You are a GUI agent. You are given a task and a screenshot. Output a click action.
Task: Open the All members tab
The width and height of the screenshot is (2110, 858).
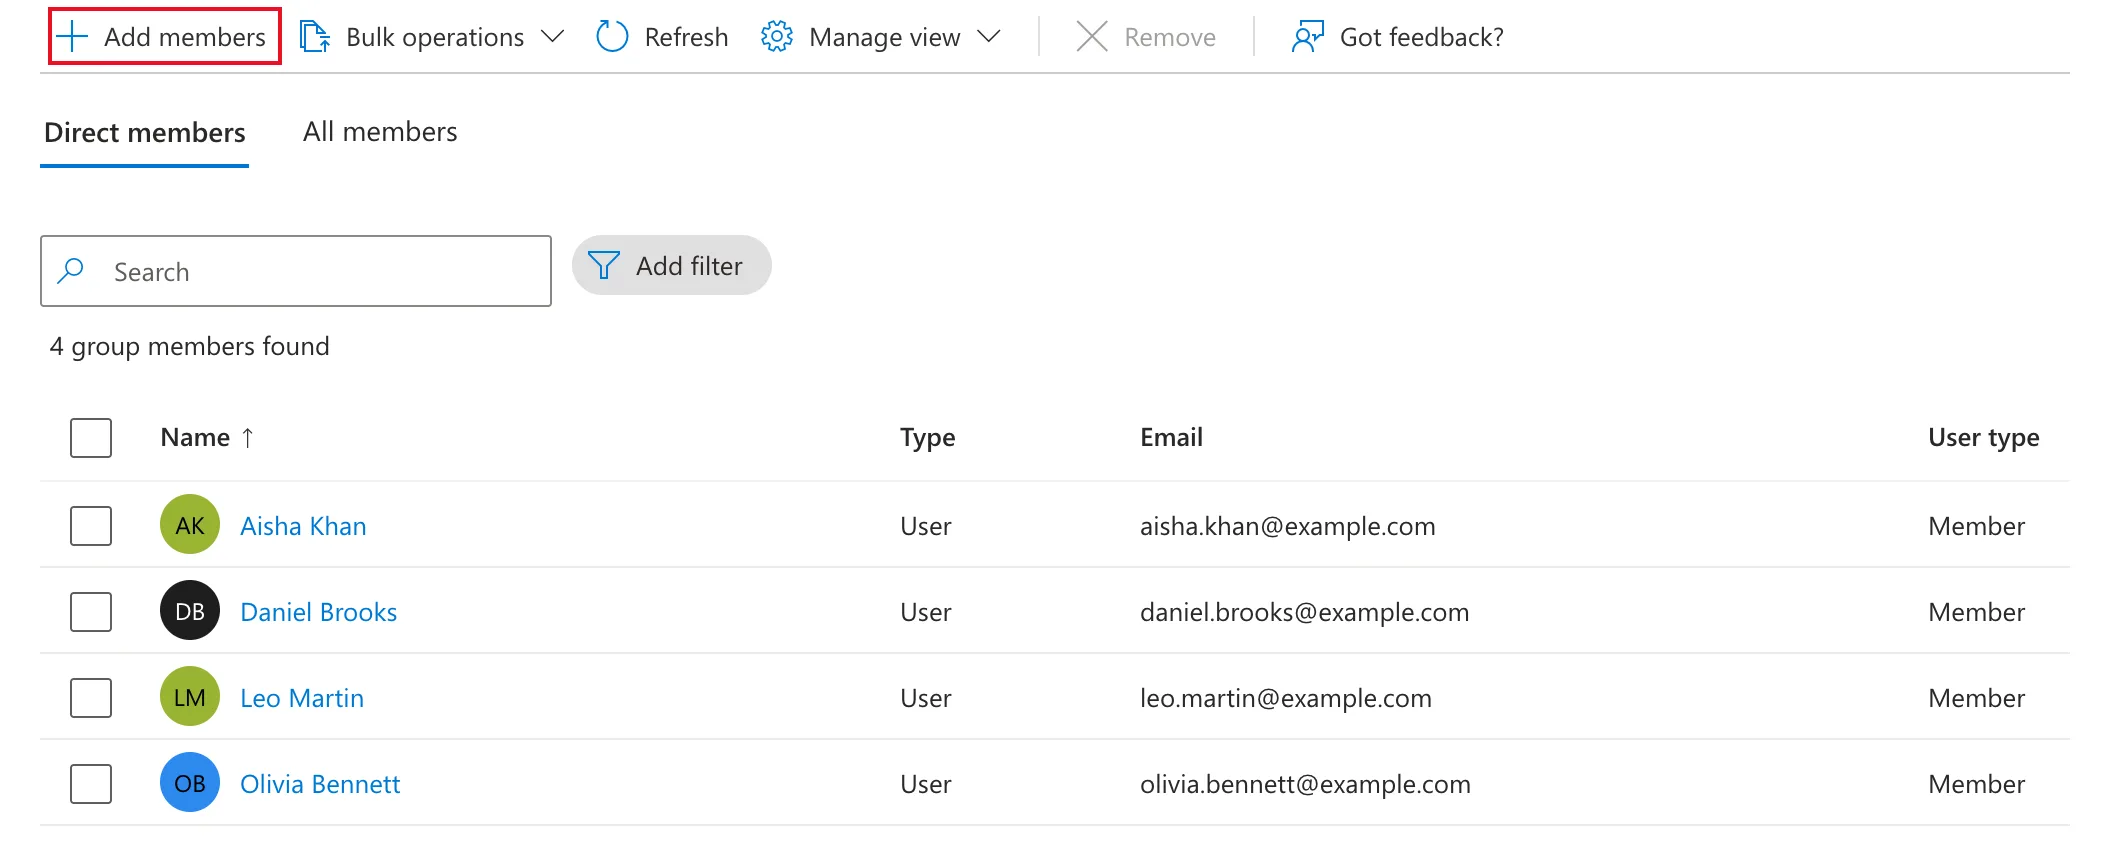(x=380, y=132)
